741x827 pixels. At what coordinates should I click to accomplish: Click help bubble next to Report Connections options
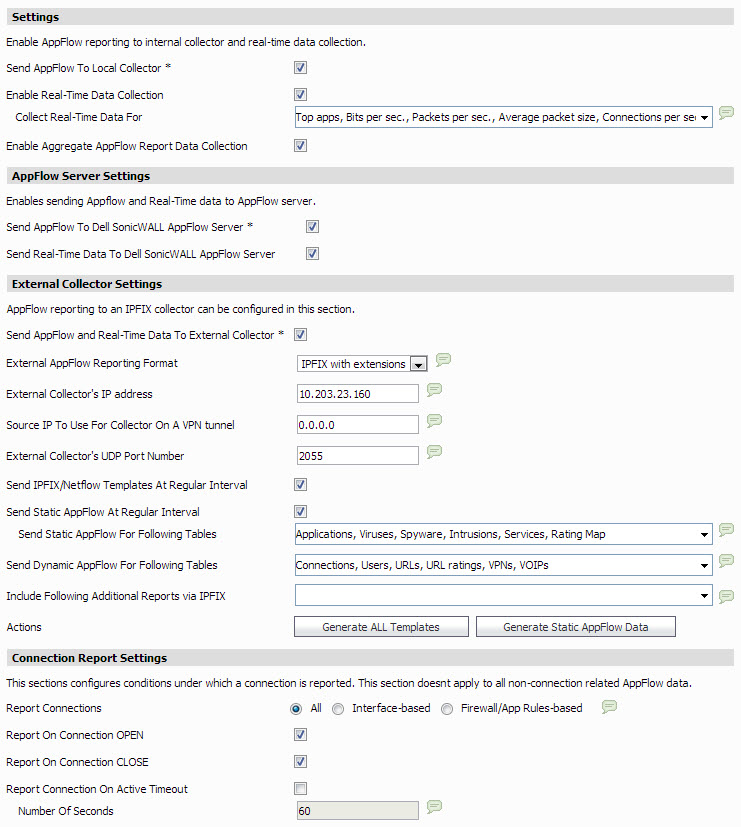[609, 707]
